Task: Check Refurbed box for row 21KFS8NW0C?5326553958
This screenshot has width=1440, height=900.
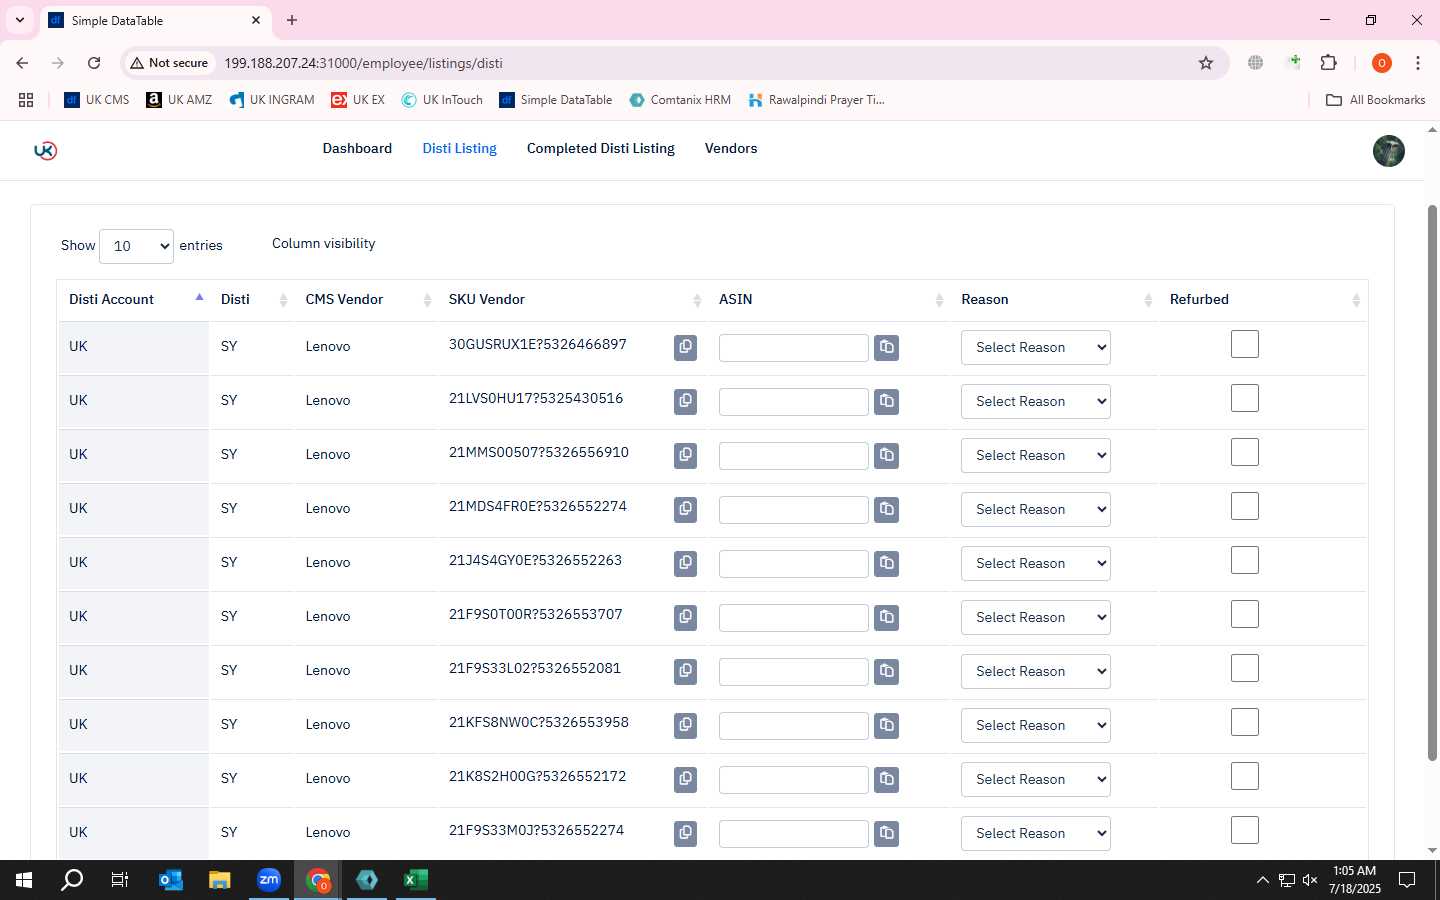Action: (1244, 722)
